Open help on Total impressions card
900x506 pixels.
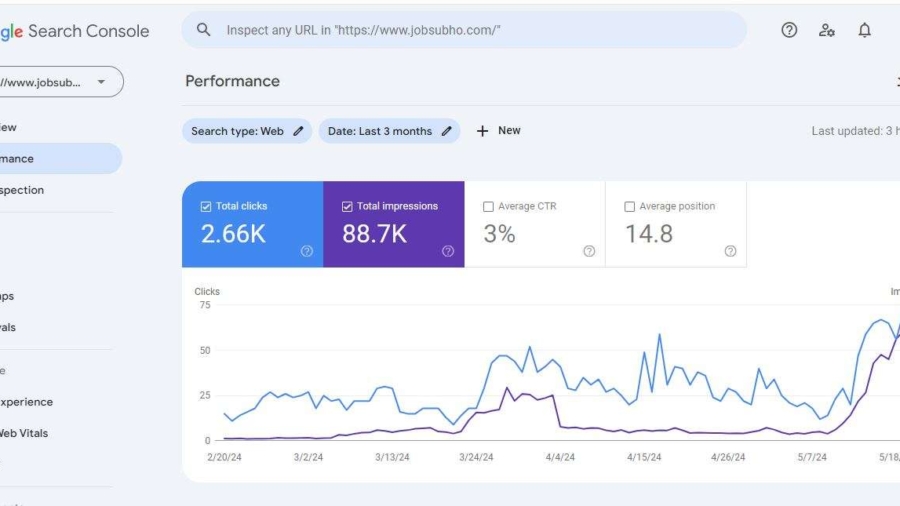pyautogui.click(x=448, y=251)
